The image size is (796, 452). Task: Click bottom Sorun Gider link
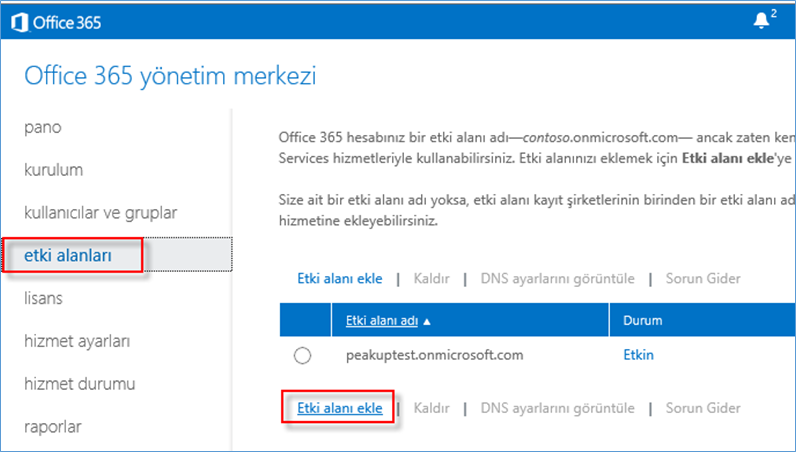tap(703, 408)
